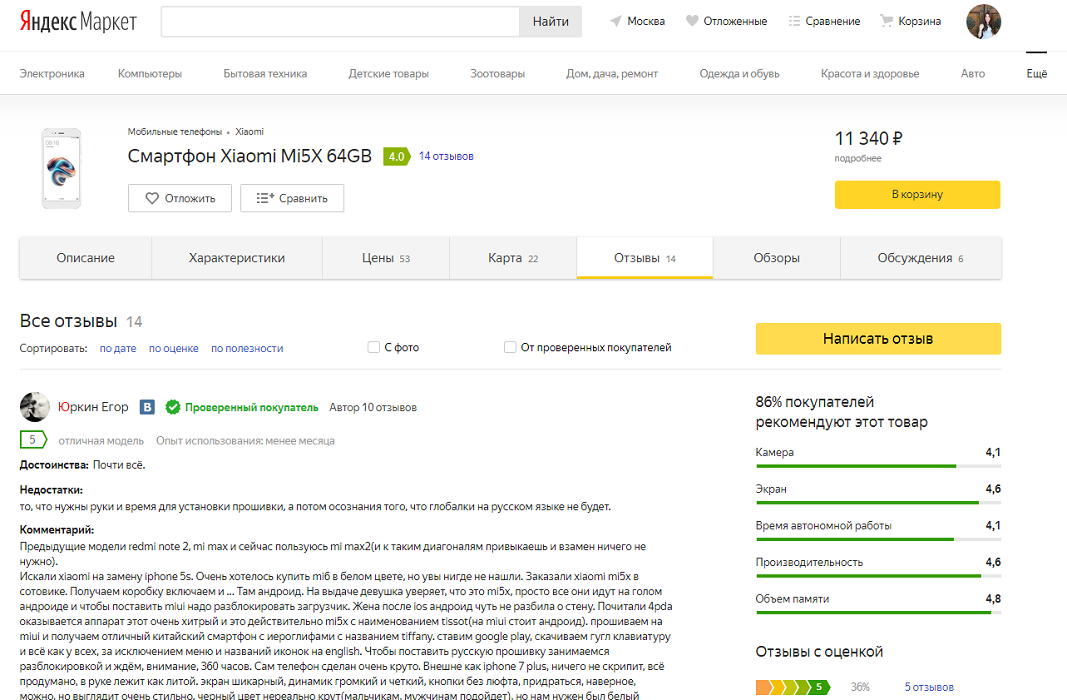Viewport: 1067px width, 700px height.
Task: Open the Одежда и обувь category
Action: [x=739, y=73]
